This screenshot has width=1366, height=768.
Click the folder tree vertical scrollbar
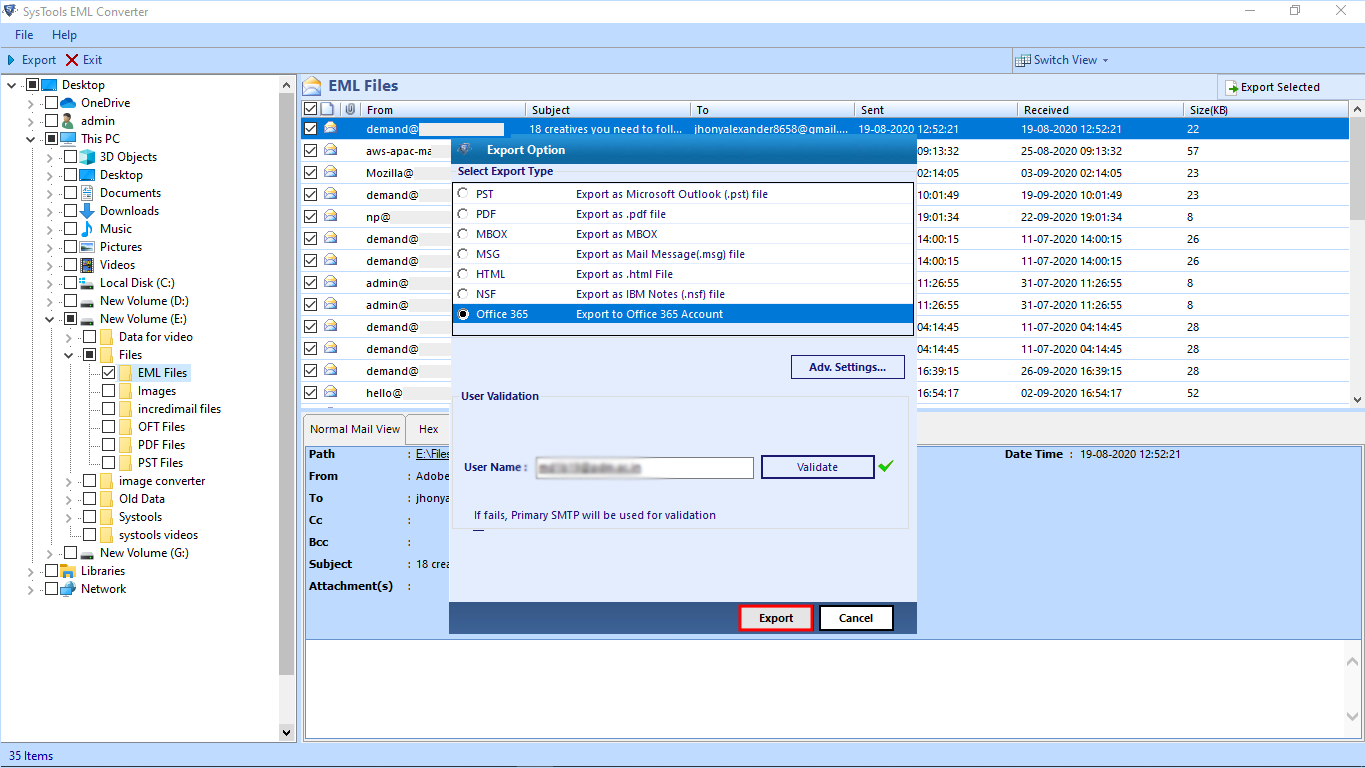(x=287, y=409)
